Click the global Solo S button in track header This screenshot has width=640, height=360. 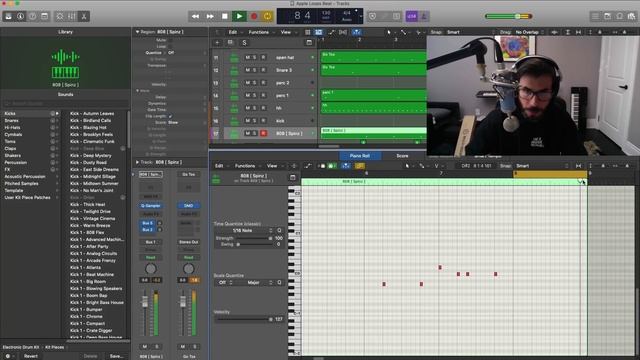click(x=244, y=43)
